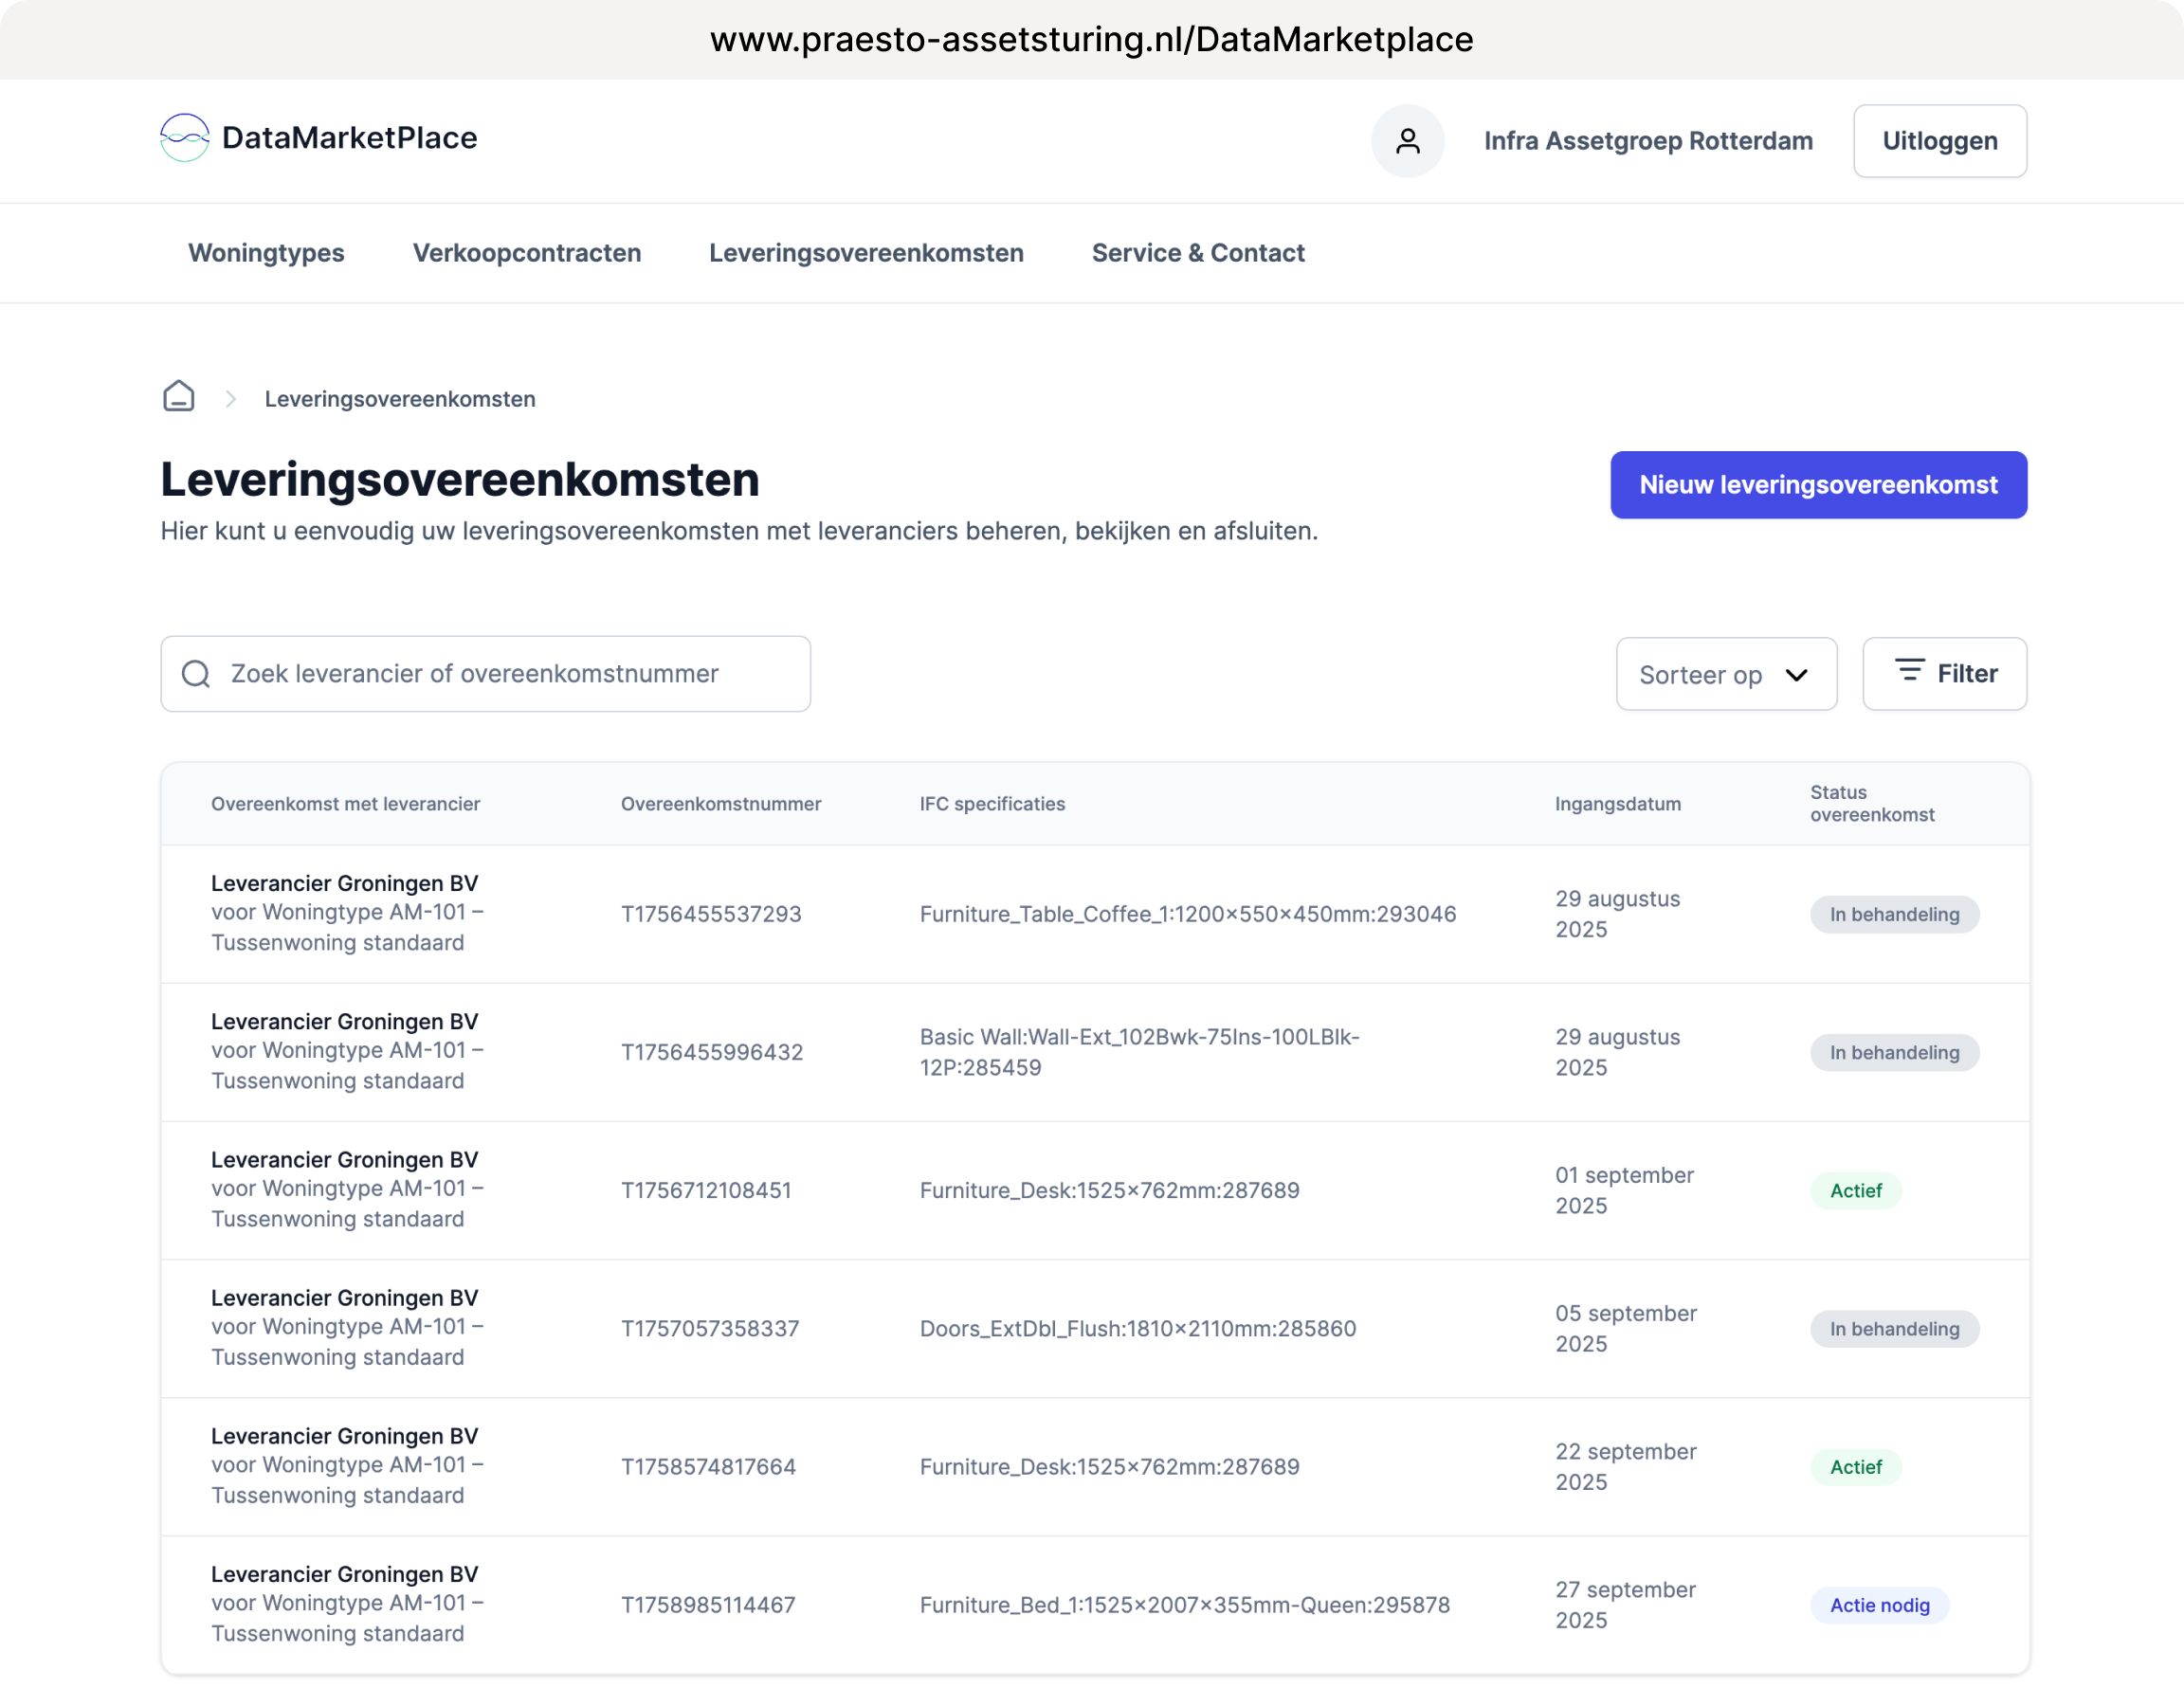This screenshot has height=1706, width=2184.
Task: Click the Leveringsovereenkomsten breadcrumb link
Action: [400, 399]
